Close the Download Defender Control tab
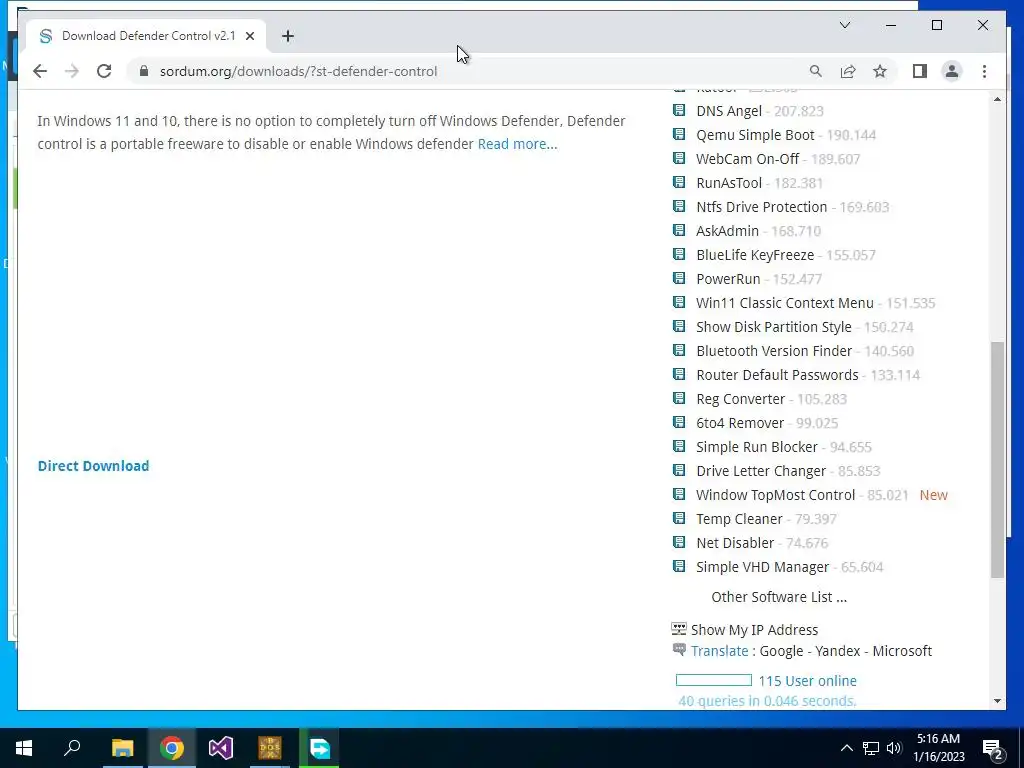 (x=249, y=36)
